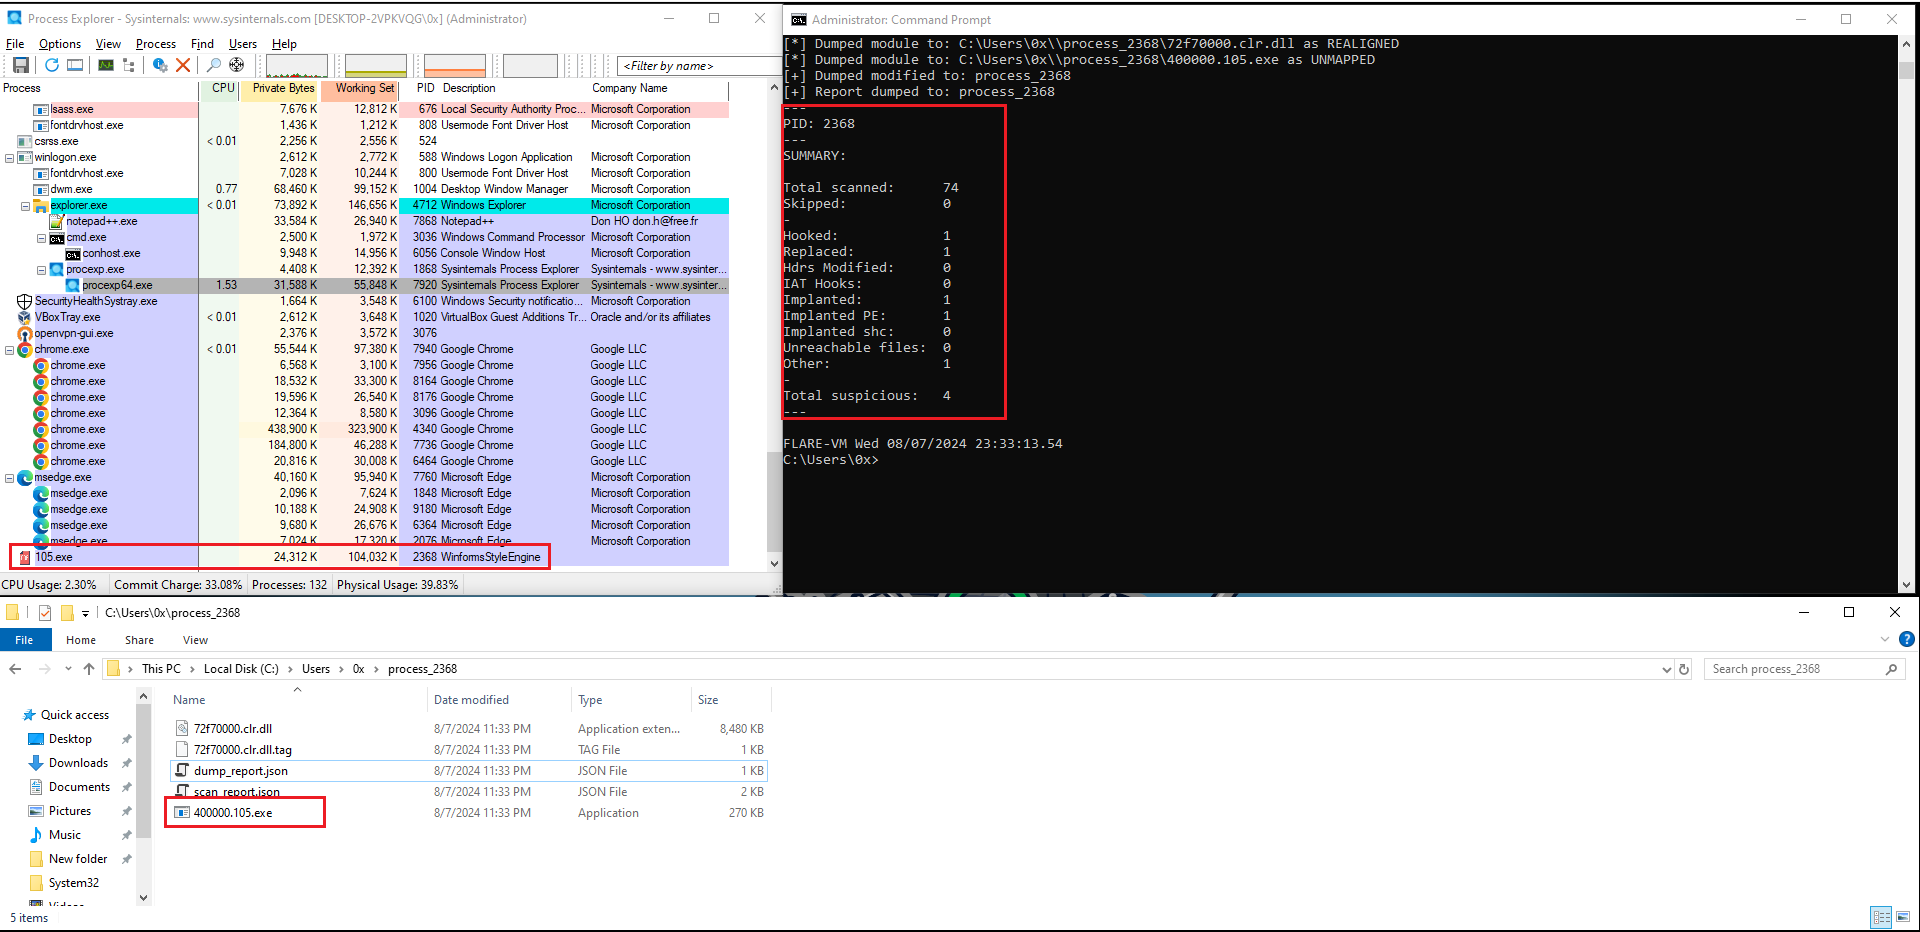Select the 72f70000.clr.dll file

(233, 729)
